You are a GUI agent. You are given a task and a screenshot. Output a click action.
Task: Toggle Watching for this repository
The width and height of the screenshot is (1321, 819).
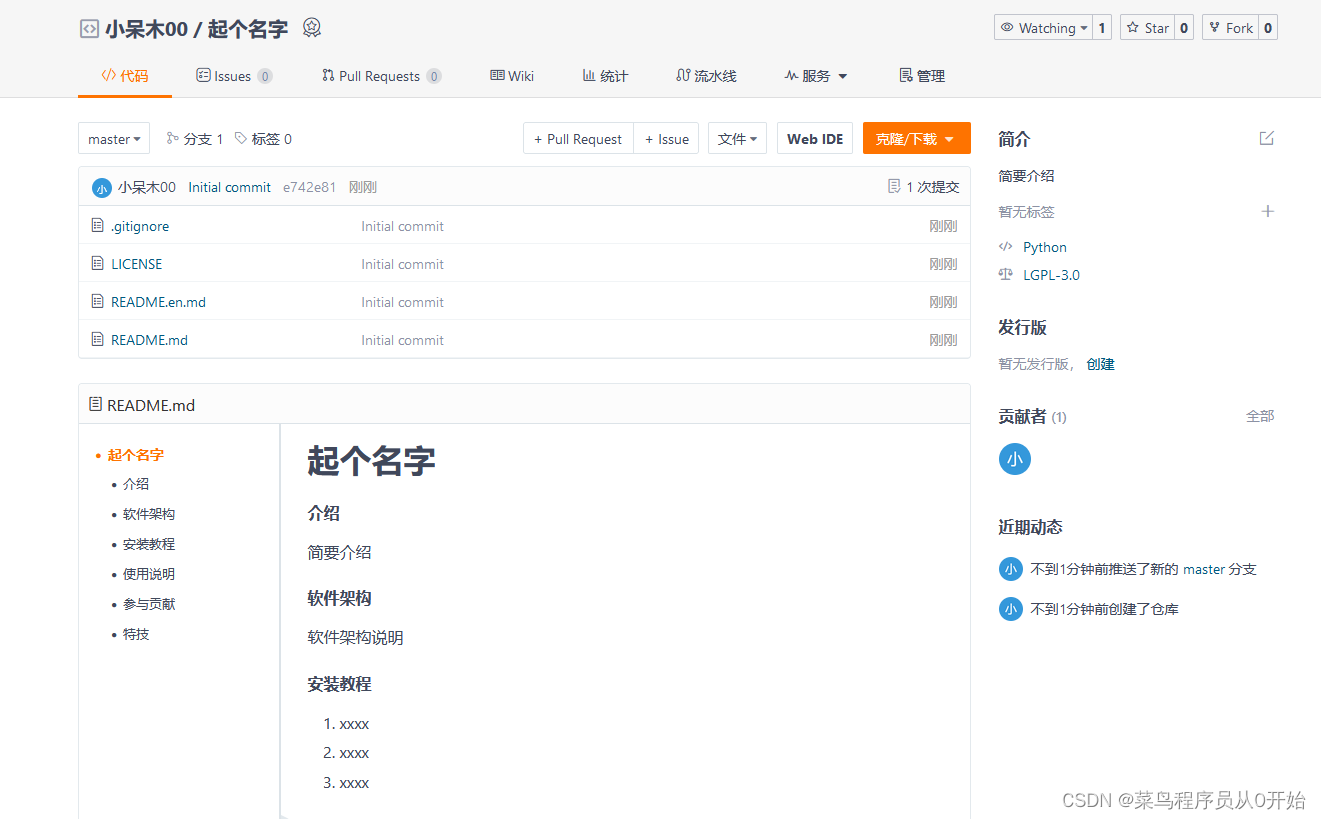click(x=1043, y=27)
